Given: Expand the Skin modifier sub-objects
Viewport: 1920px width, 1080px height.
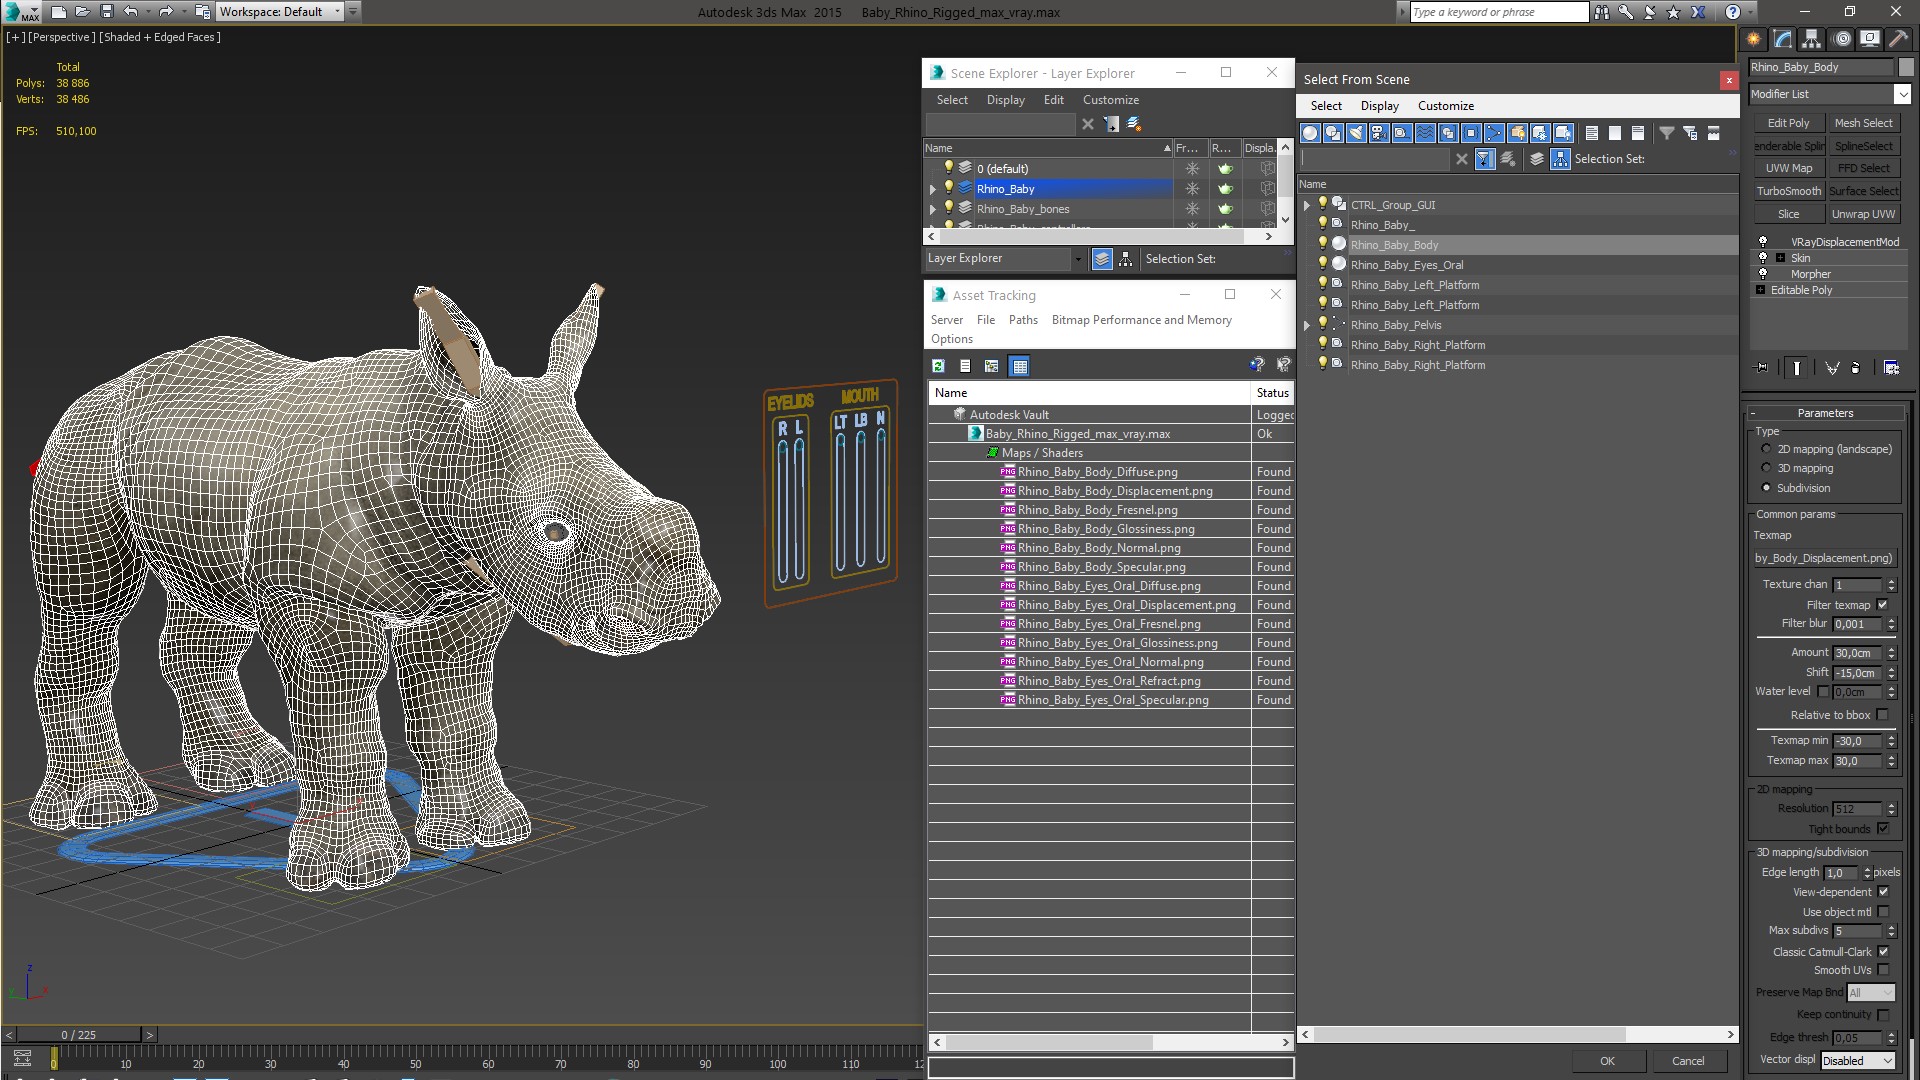Looking at the screenshot, I should point(1780,258).
